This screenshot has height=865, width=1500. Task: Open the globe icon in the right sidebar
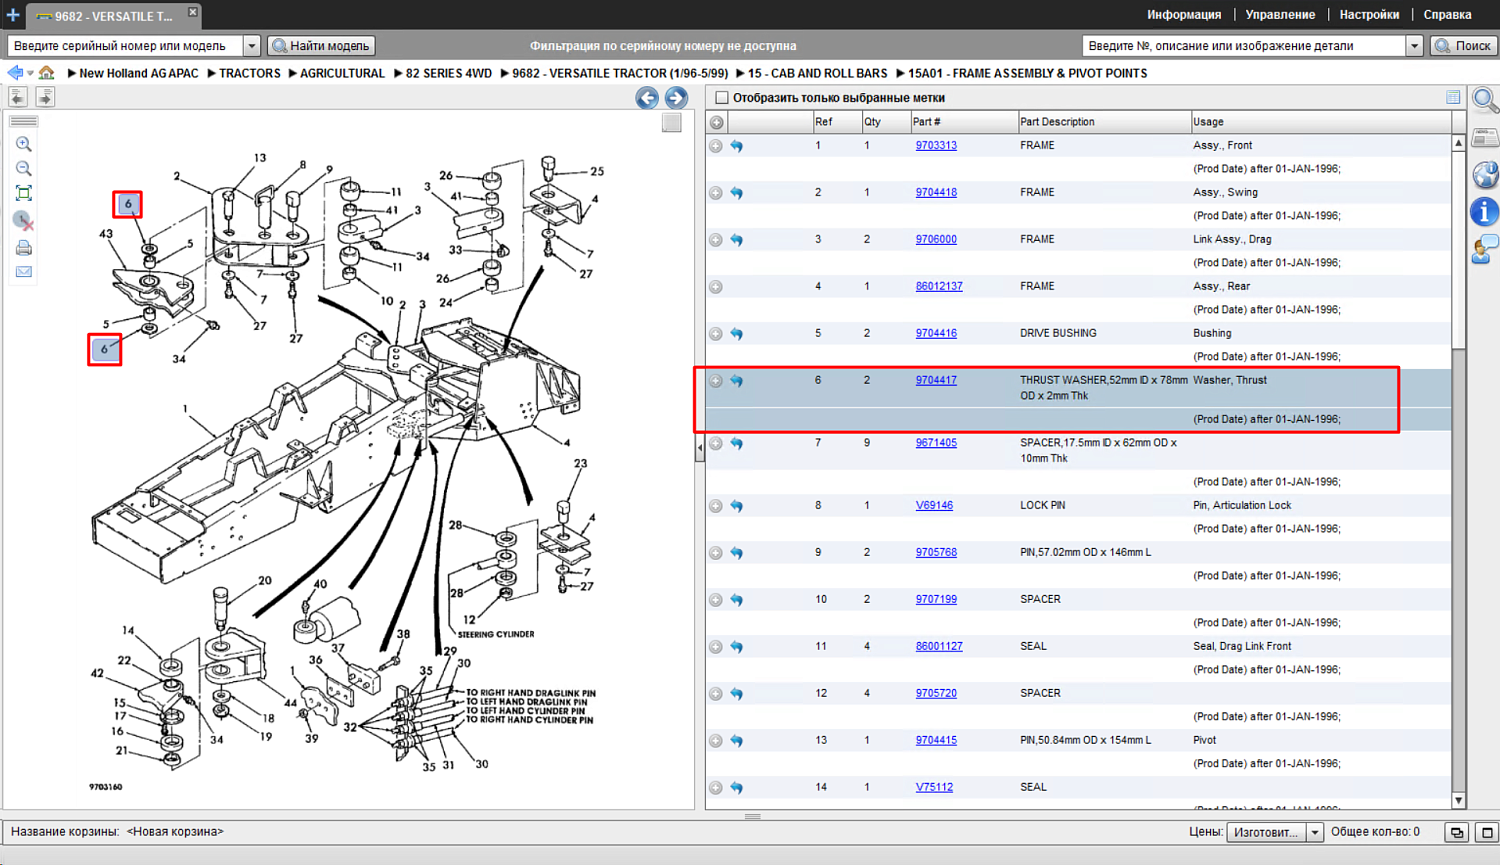coord(1485,174)
